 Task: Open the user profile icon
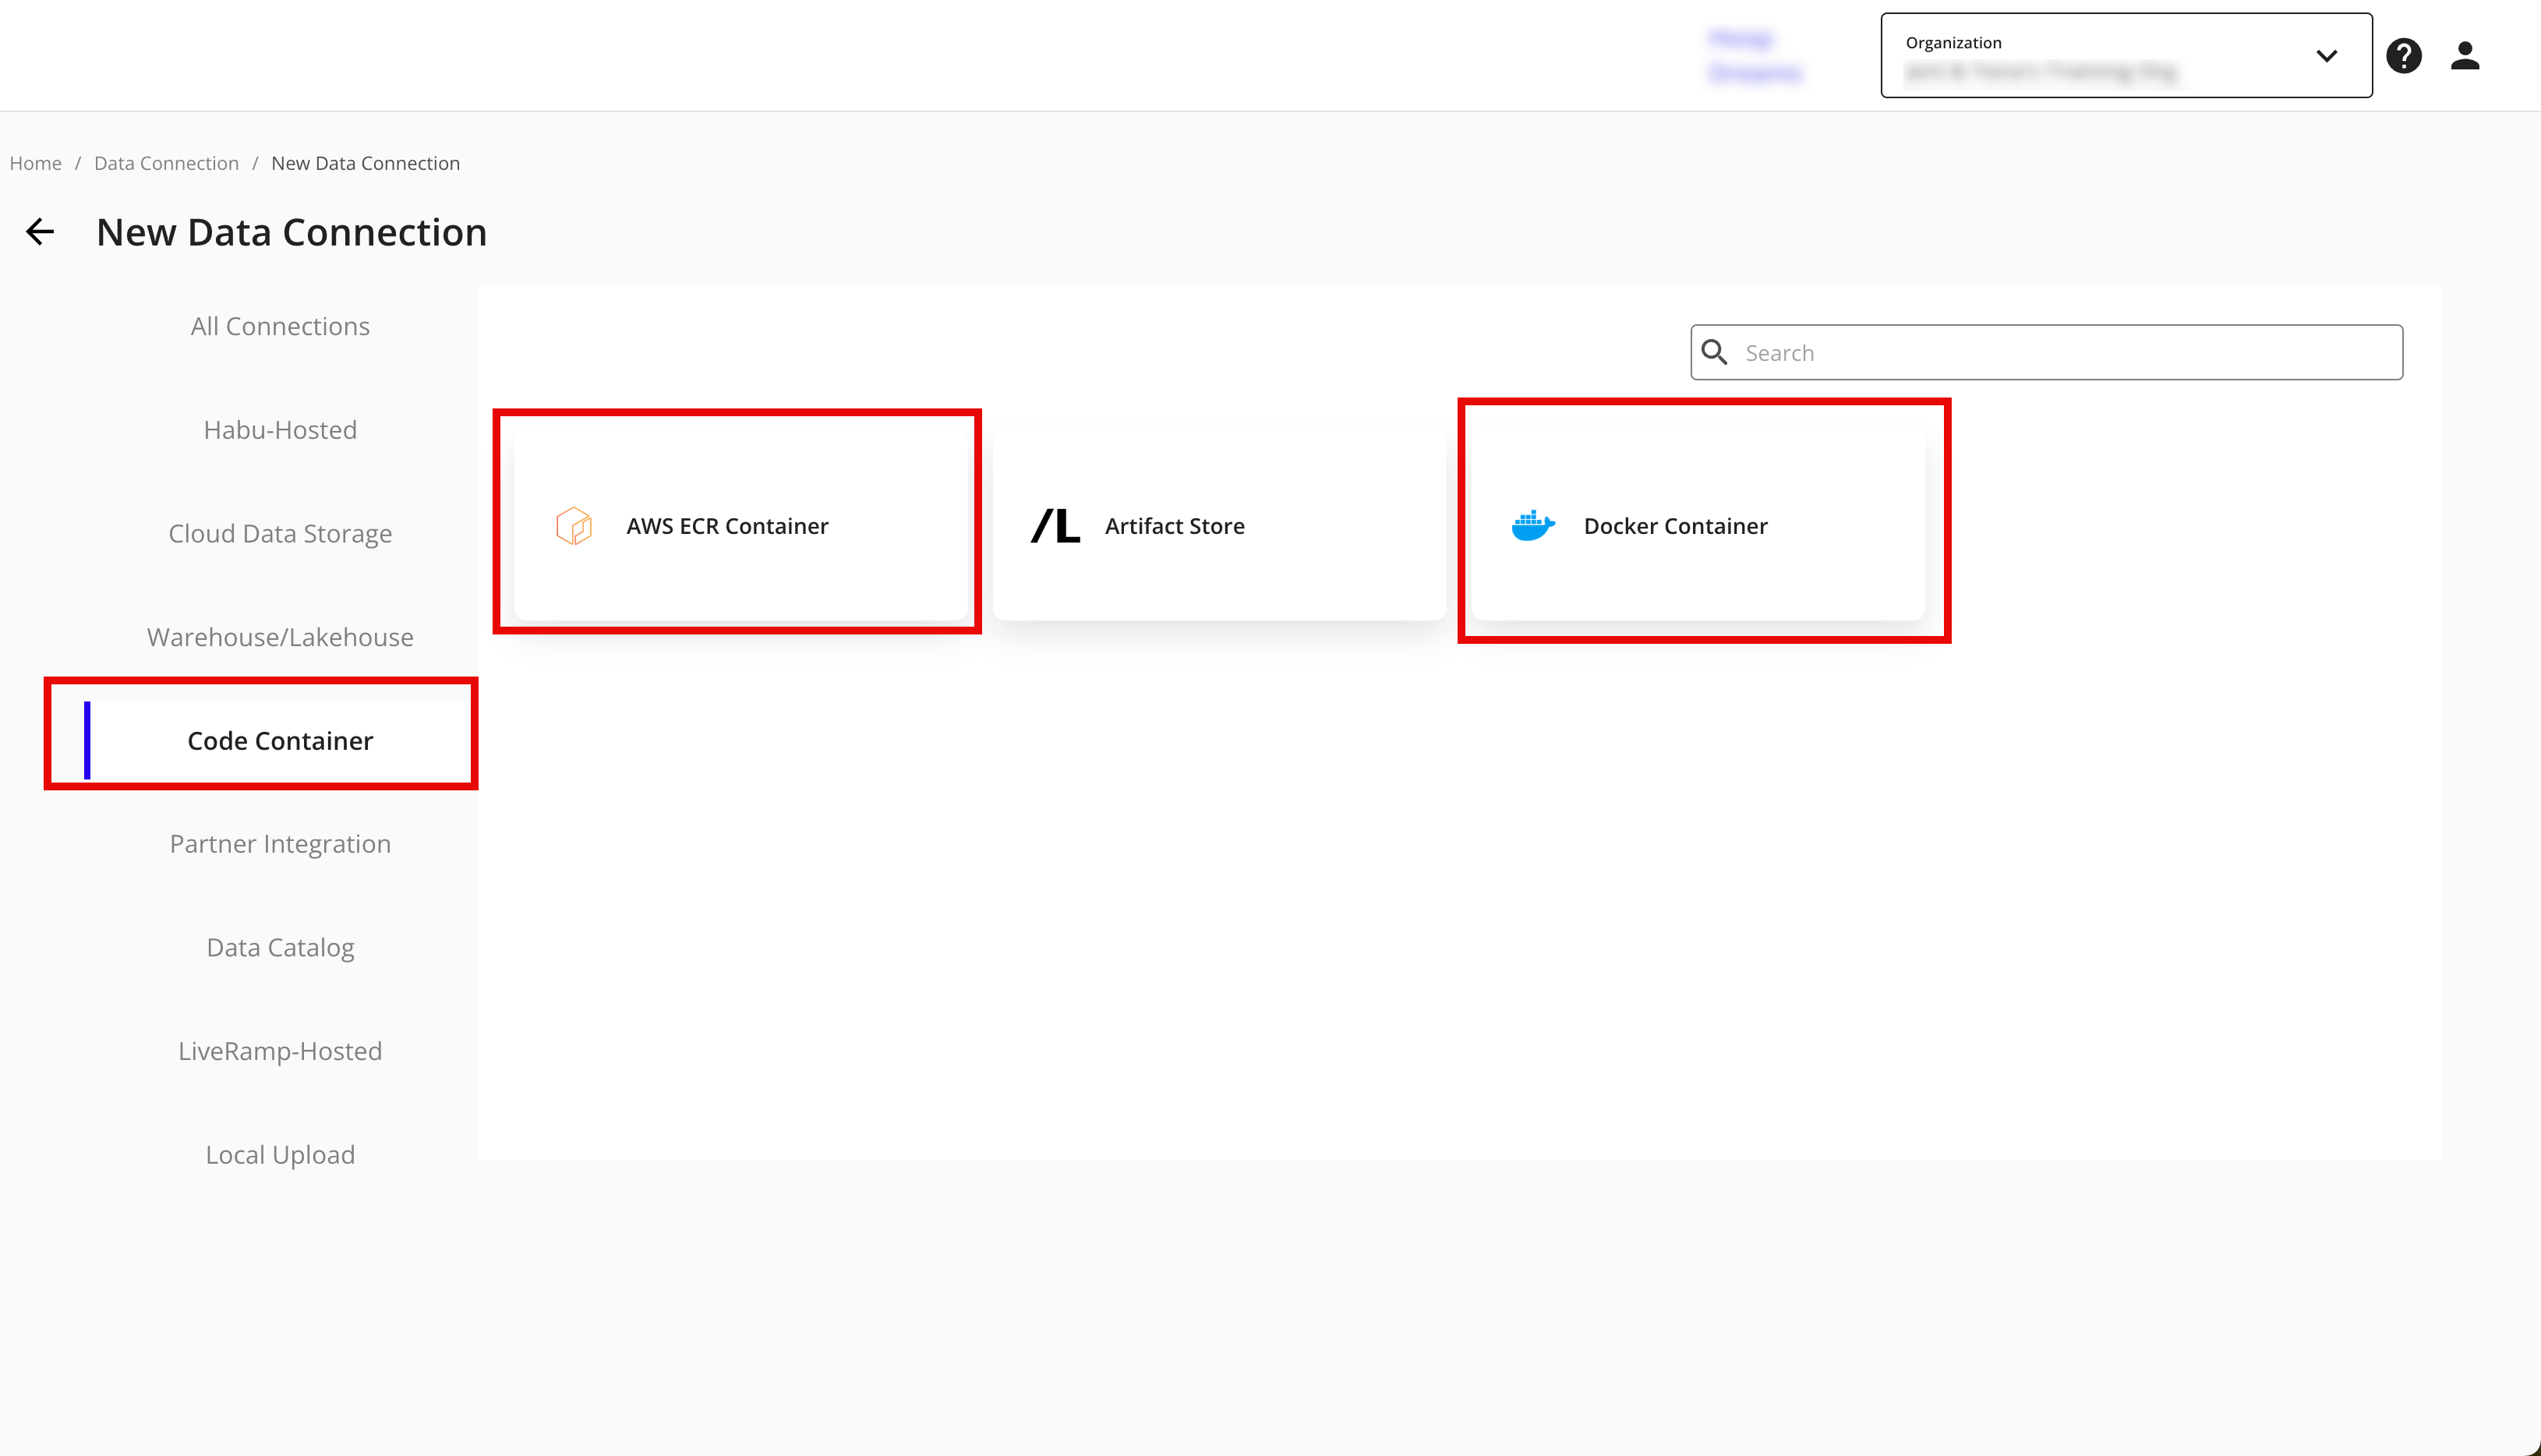coord(2465,55)
